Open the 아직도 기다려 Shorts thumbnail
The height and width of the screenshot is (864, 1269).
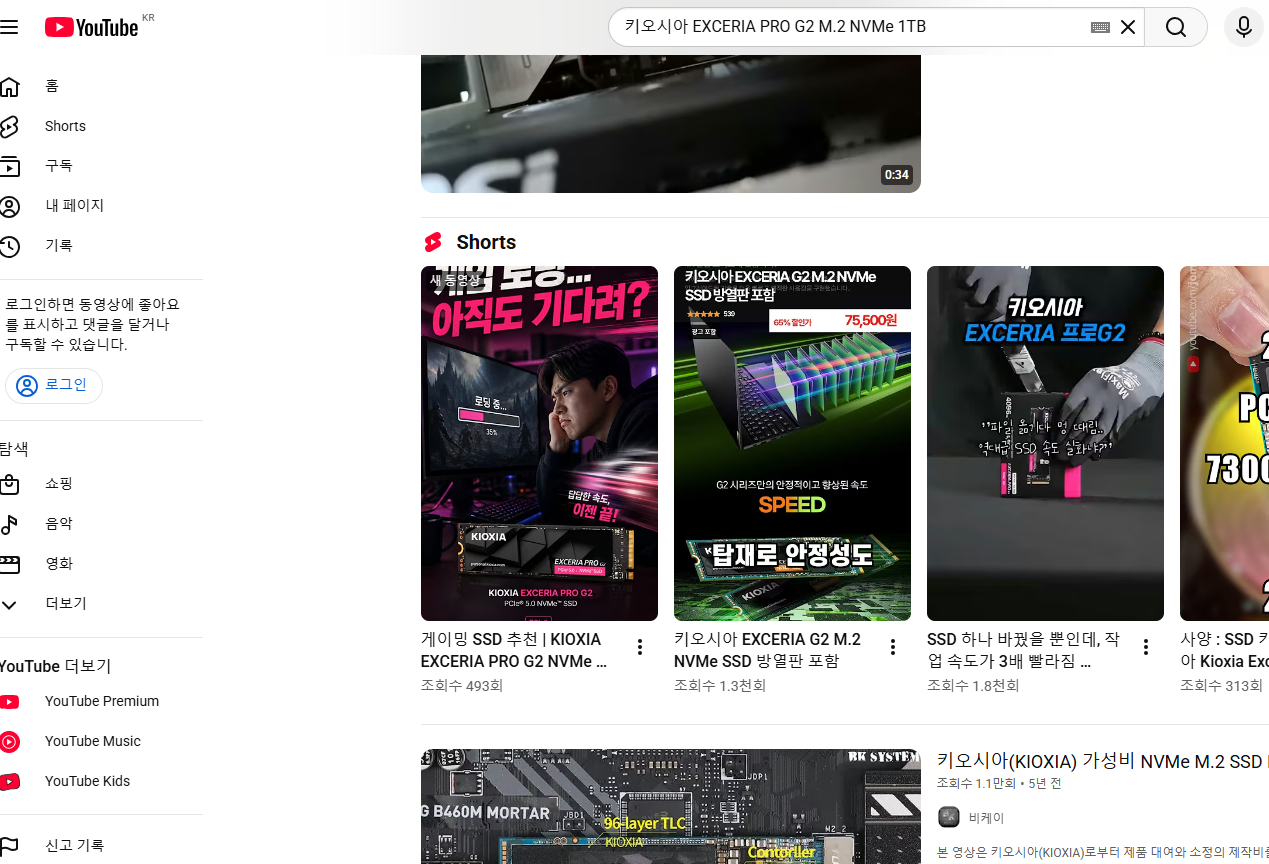(539, 443)
